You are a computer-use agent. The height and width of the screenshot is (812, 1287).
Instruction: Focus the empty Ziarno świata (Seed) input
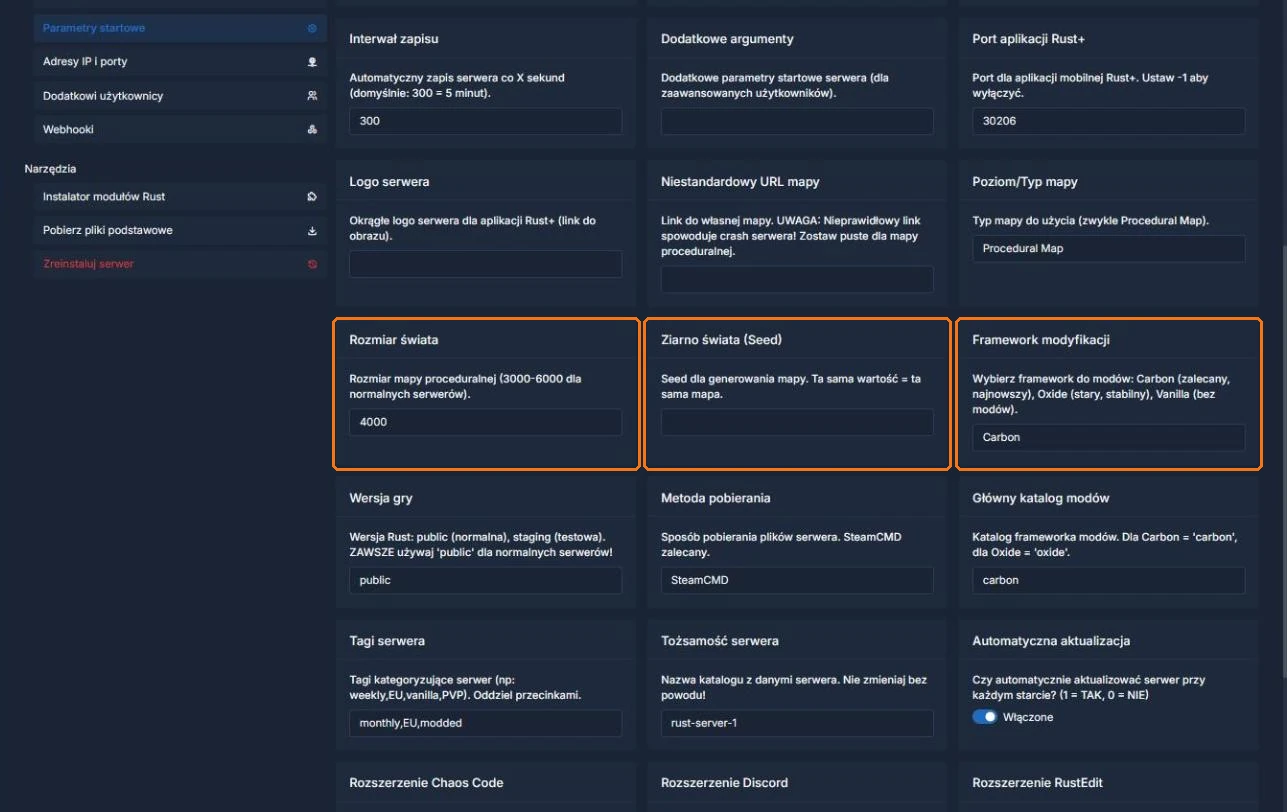tap(797, 422)
